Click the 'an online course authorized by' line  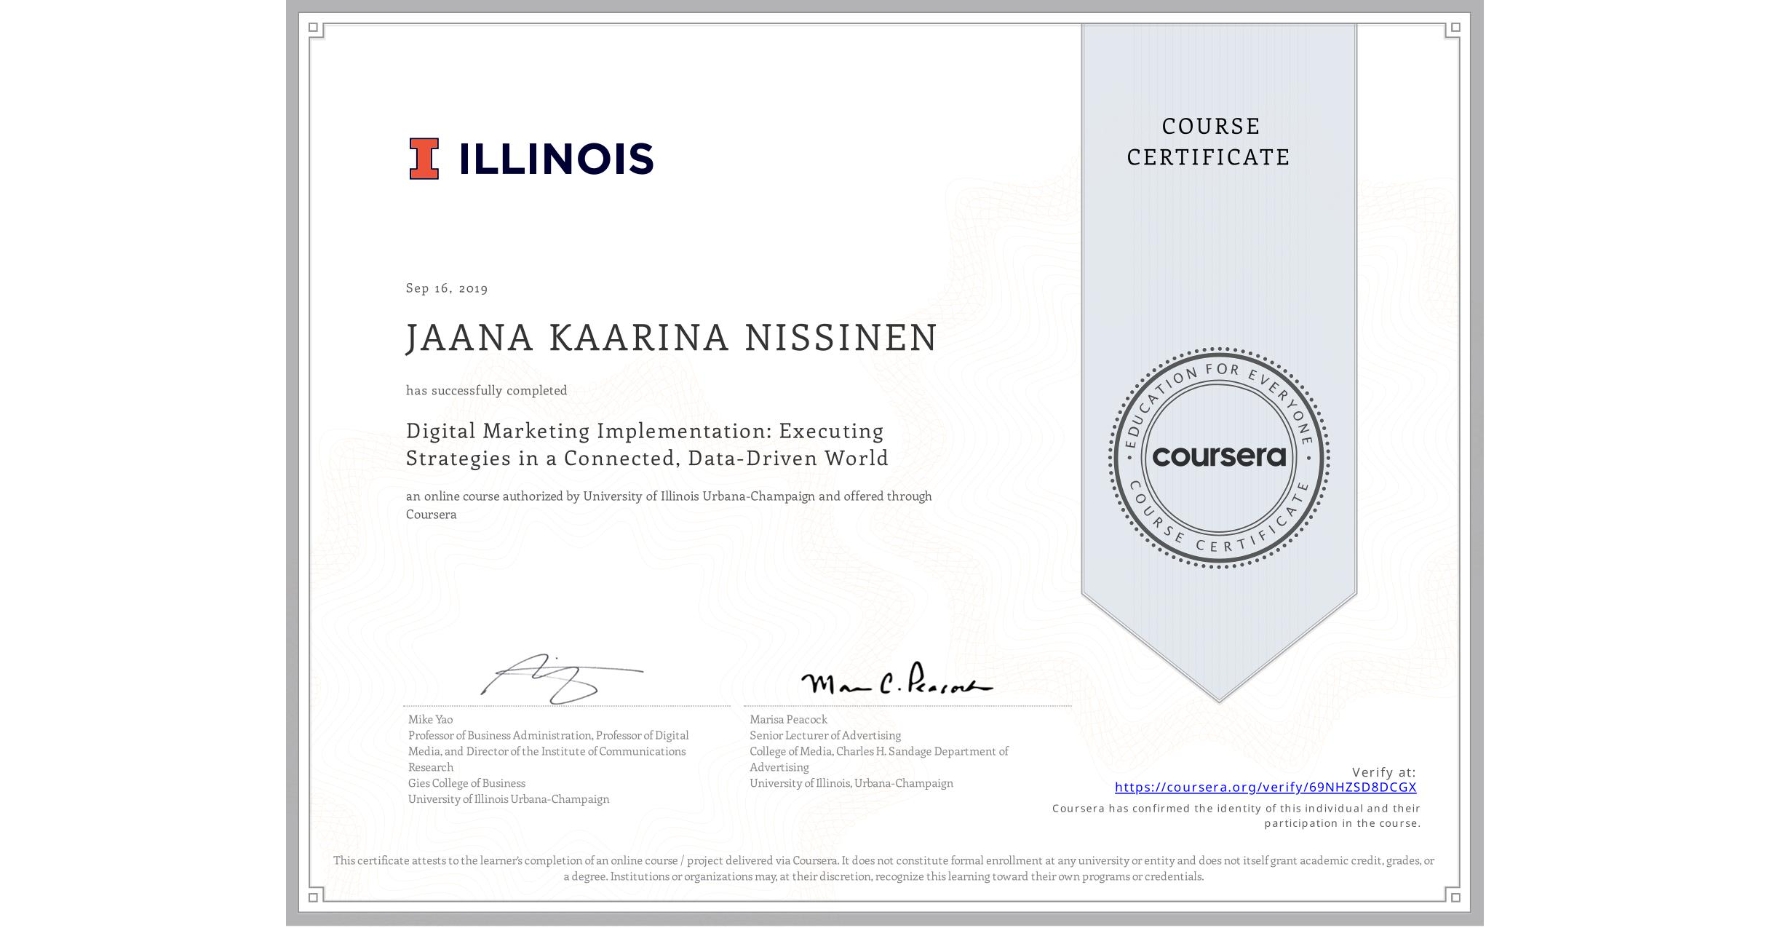669,496
